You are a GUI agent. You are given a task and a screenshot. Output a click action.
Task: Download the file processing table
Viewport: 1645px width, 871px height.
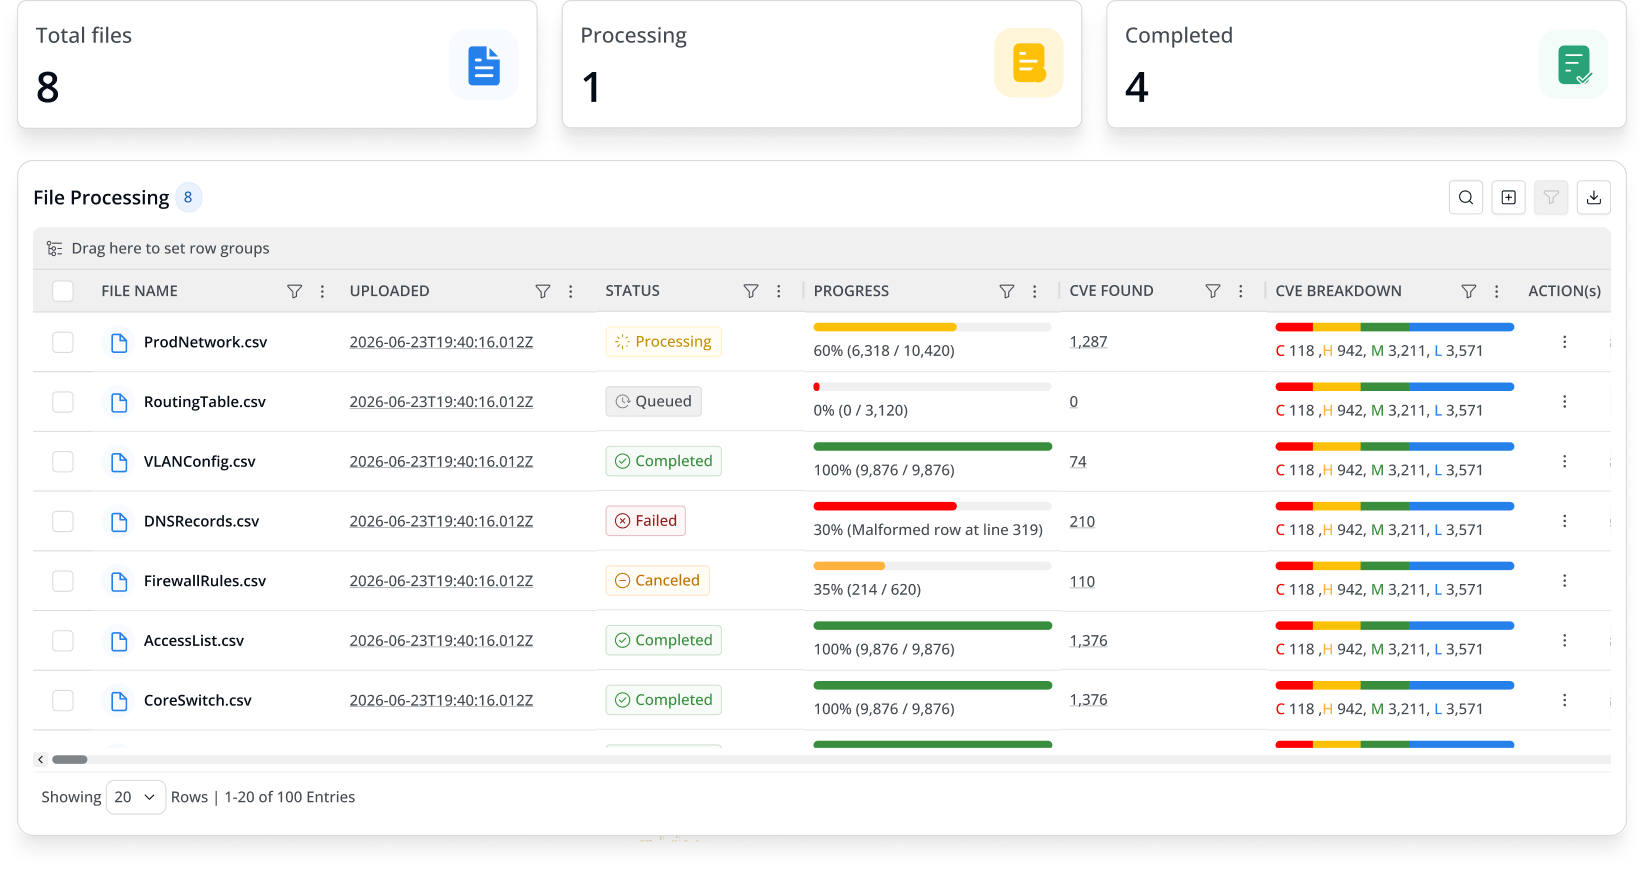pos(1594,198)
